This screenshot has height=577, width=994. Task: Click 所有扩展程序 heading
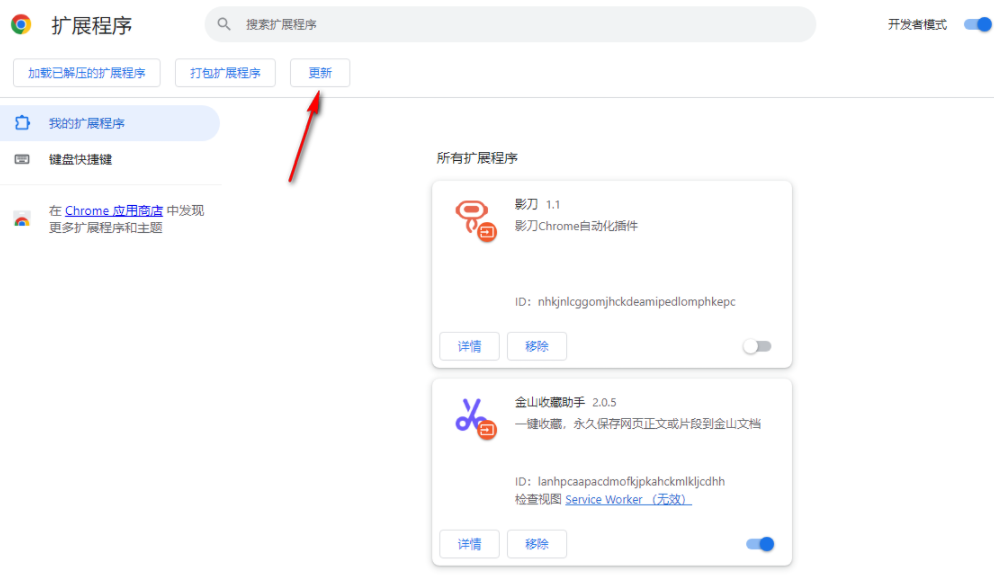477,158
